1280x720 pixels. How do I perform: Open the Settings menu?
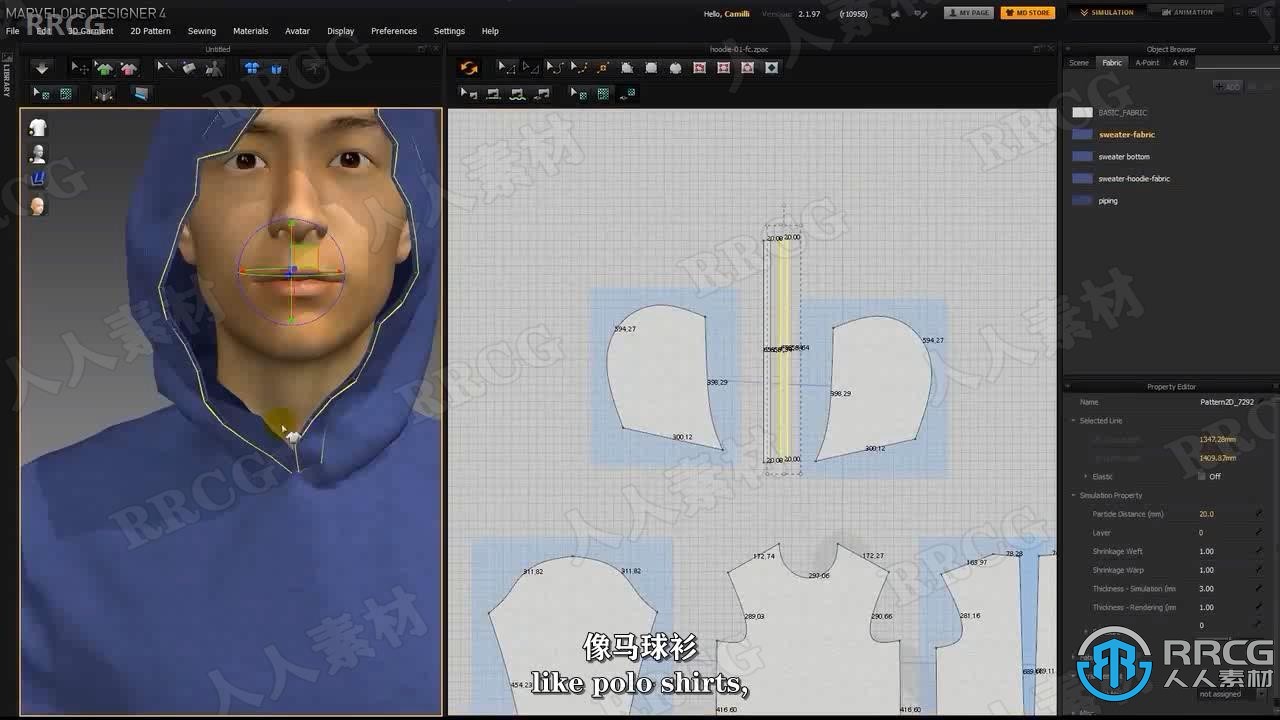[x=449, y=31]
